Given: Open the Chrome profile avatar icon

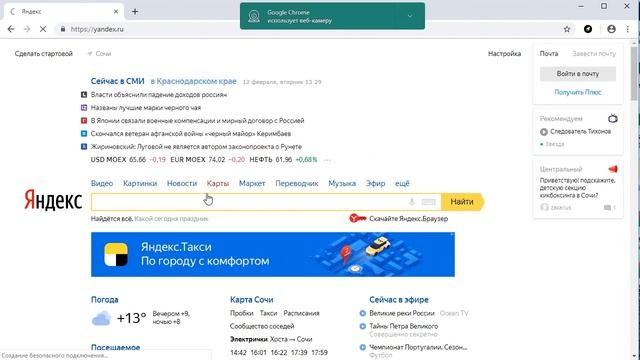Looking at the screenshot, I should (x=611, y=29).
